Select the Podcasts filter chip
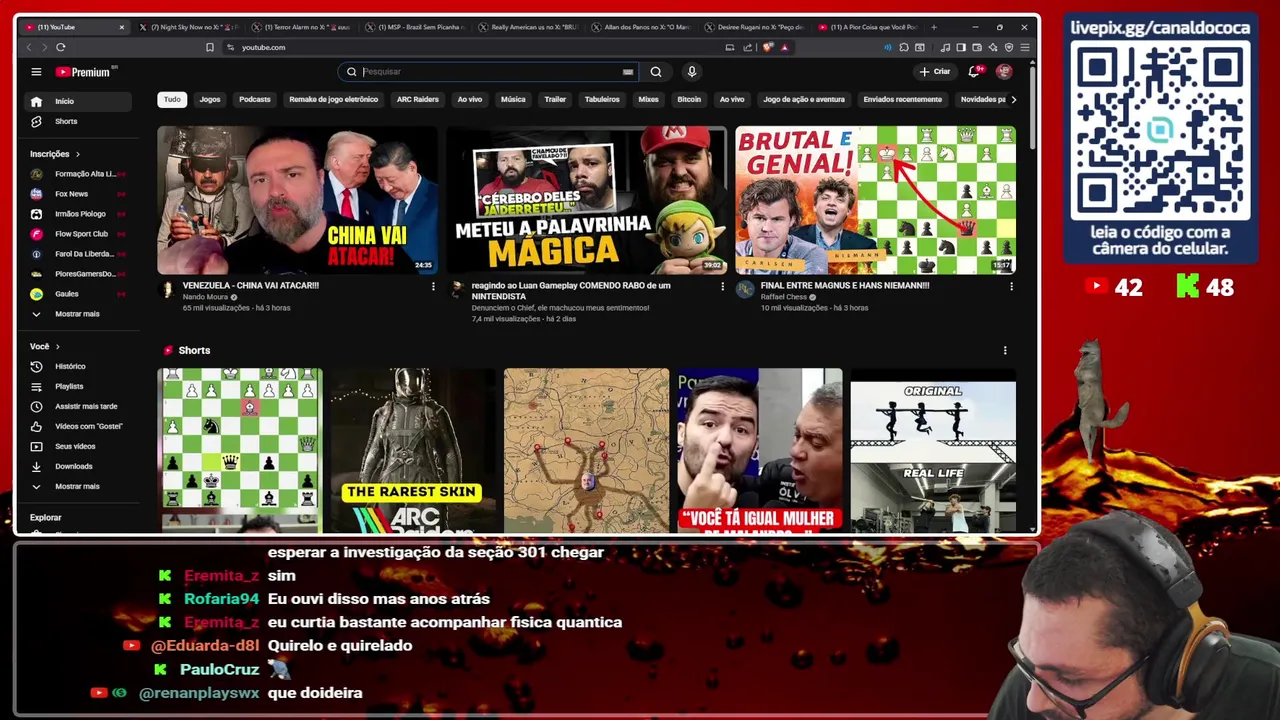 click(x=254, y=99)
